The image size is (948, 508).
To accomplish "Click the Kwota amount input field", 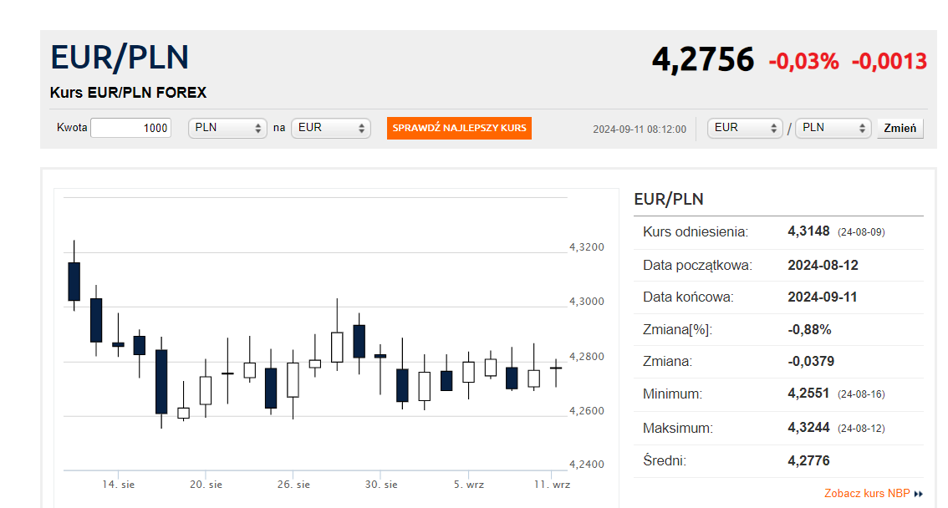I will (130, 128).
